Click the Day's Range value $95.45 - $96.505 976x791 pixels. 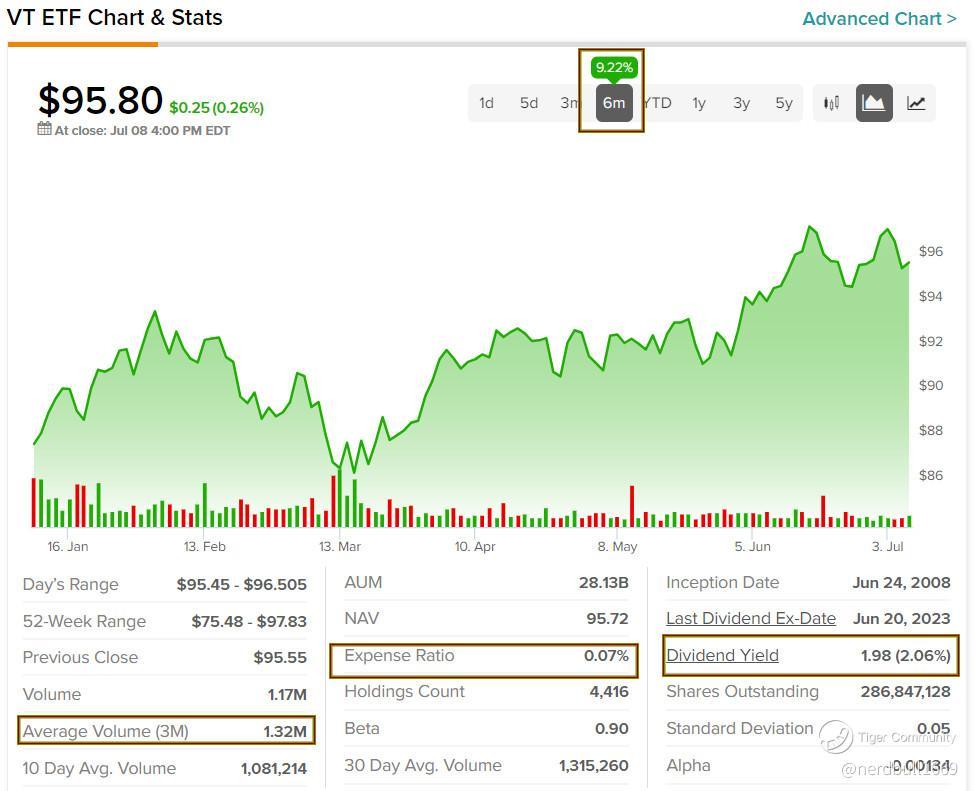tap(242, 584)
